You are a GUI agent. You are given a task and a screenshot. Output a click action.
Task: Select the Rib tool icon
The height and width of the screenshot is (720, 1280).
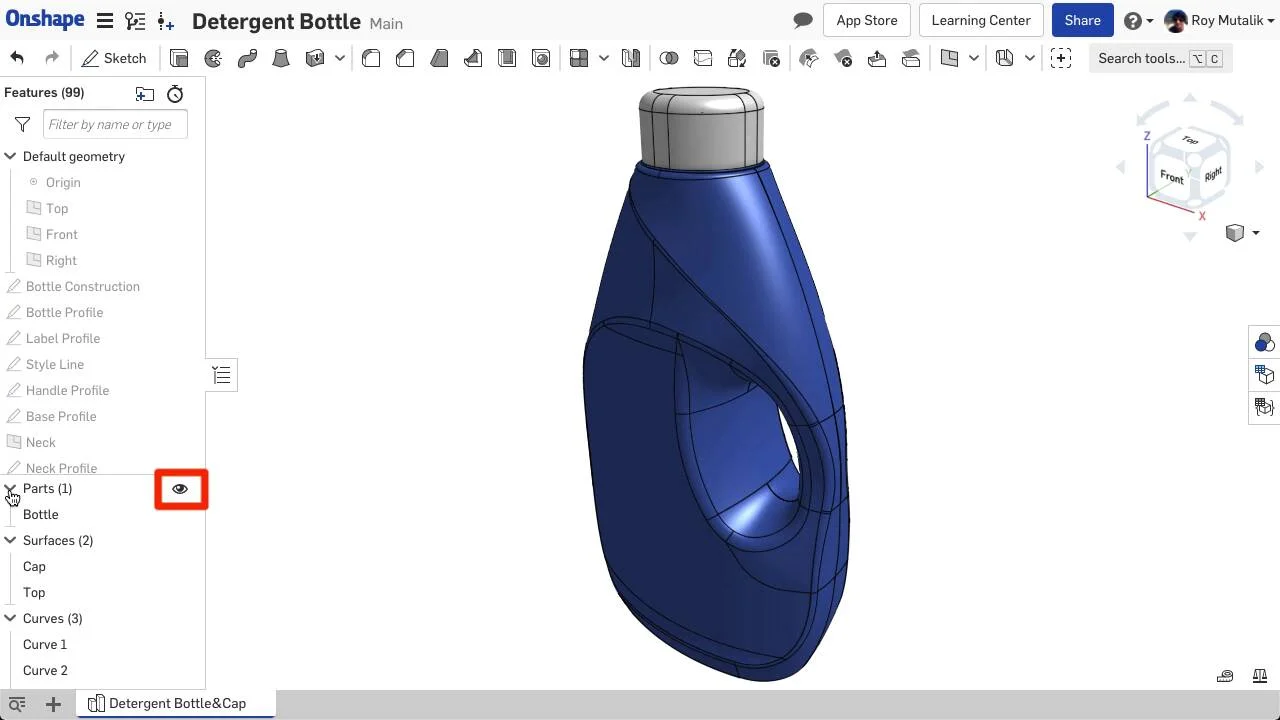tap(473, 58)
